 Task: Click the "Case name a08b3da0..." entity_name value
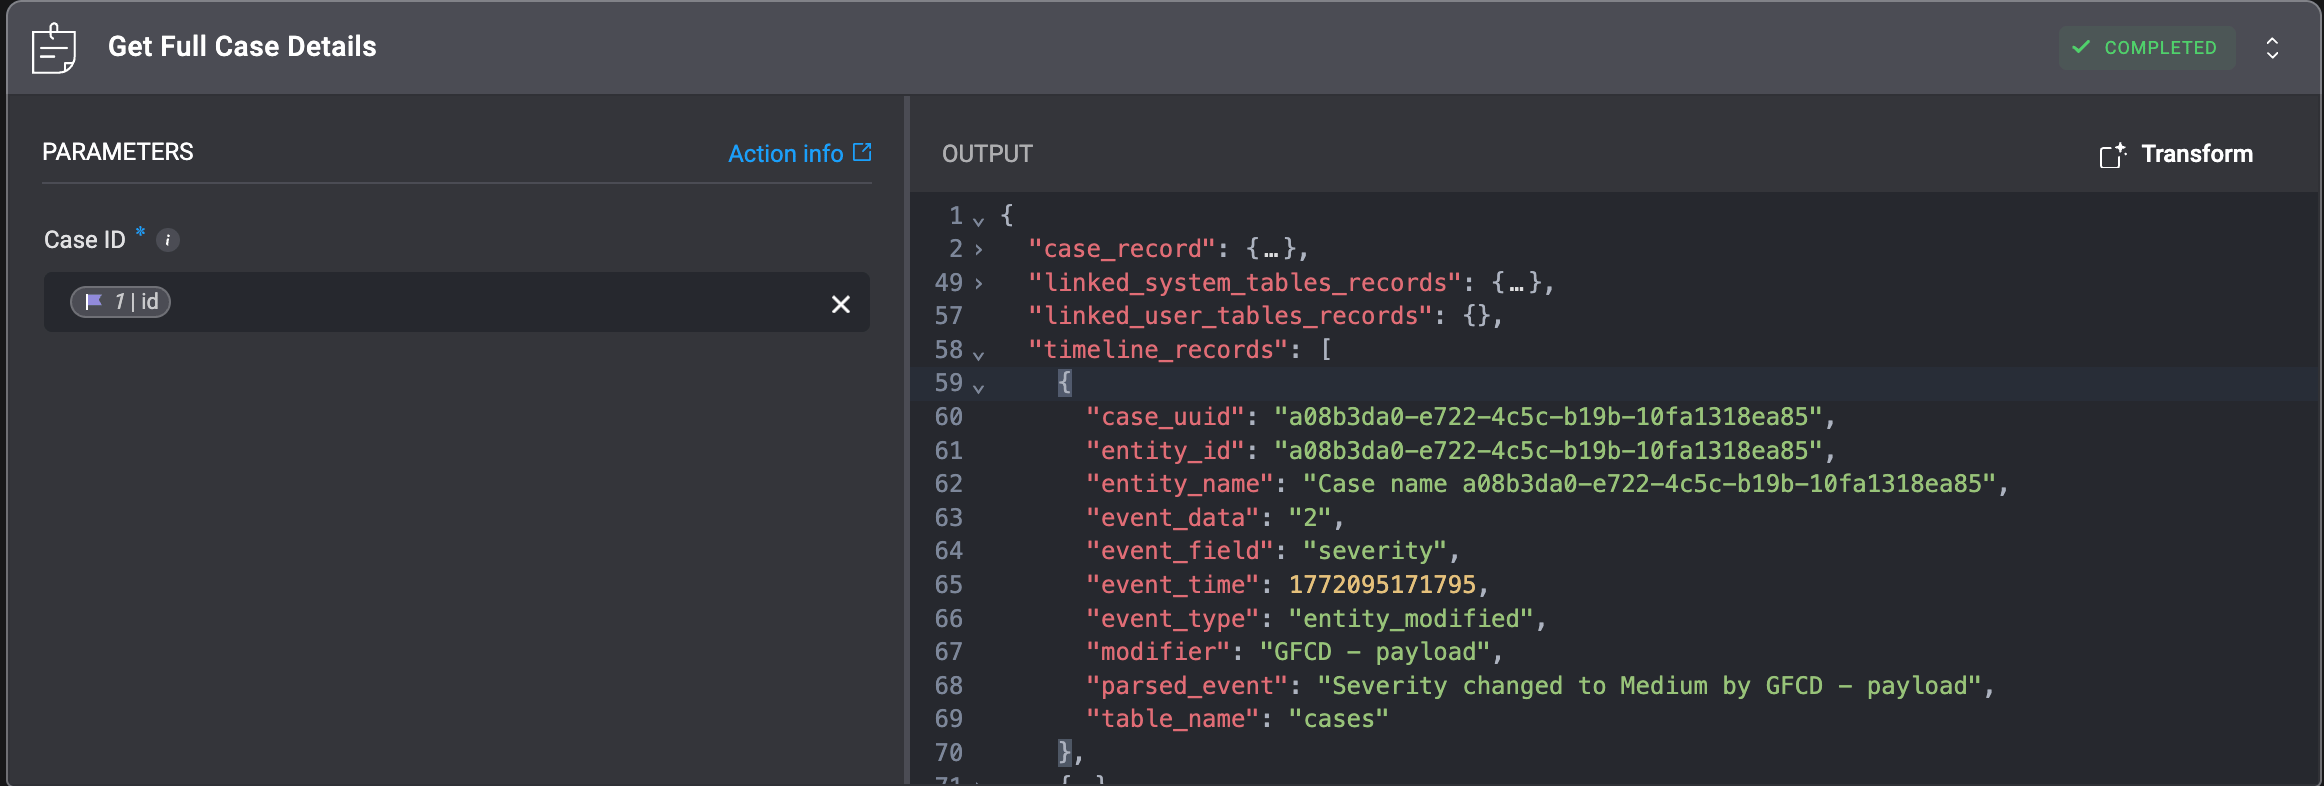[x=1649, y=484]
